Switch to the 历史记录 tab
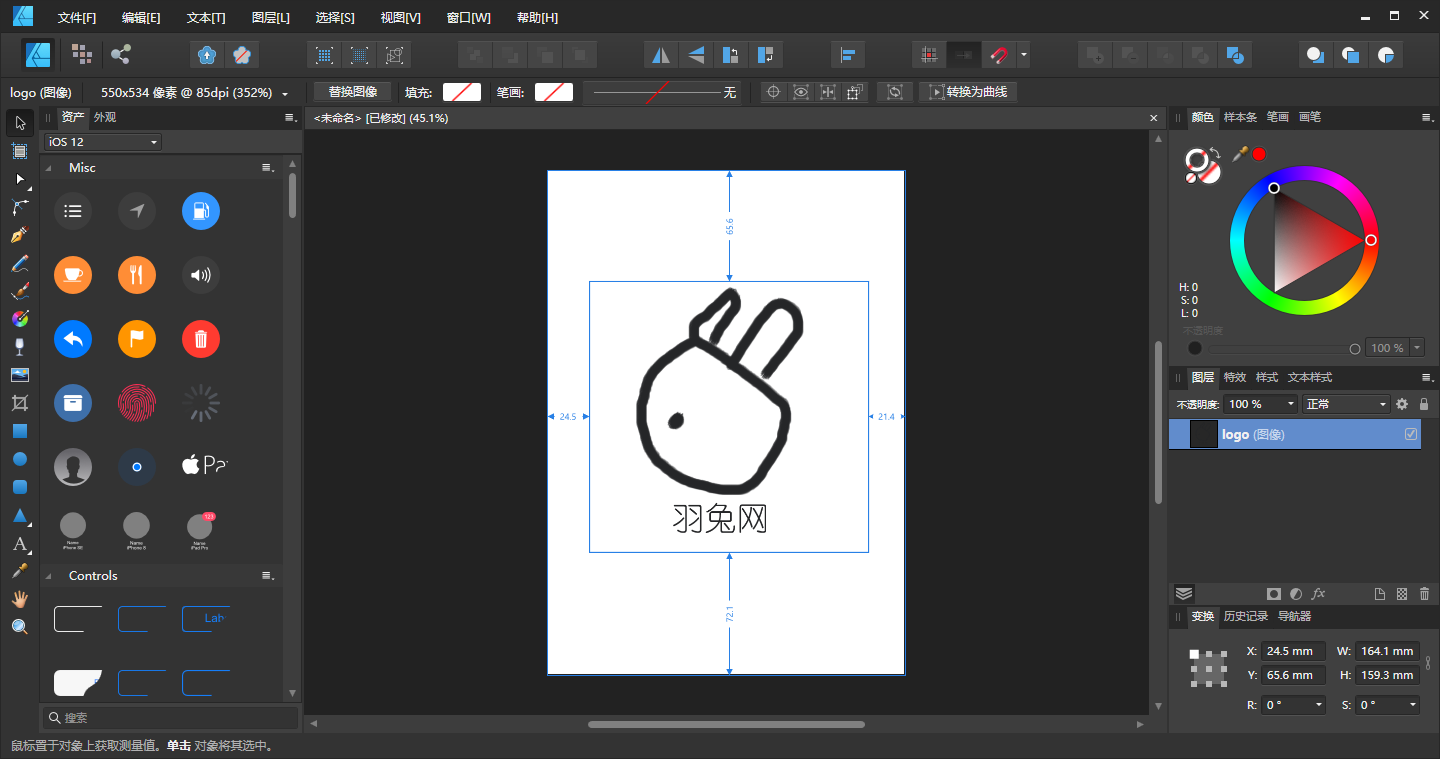The image size is (1440, 759). [x=1246, y=616]
